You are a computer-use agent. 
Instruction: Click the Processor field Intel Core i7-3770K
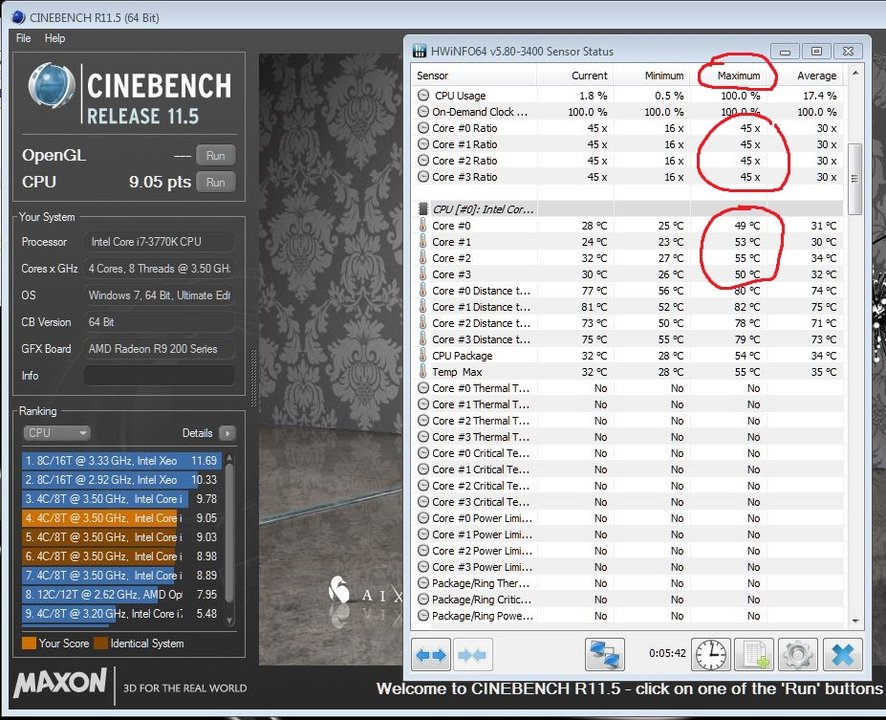tap(159, 242)
